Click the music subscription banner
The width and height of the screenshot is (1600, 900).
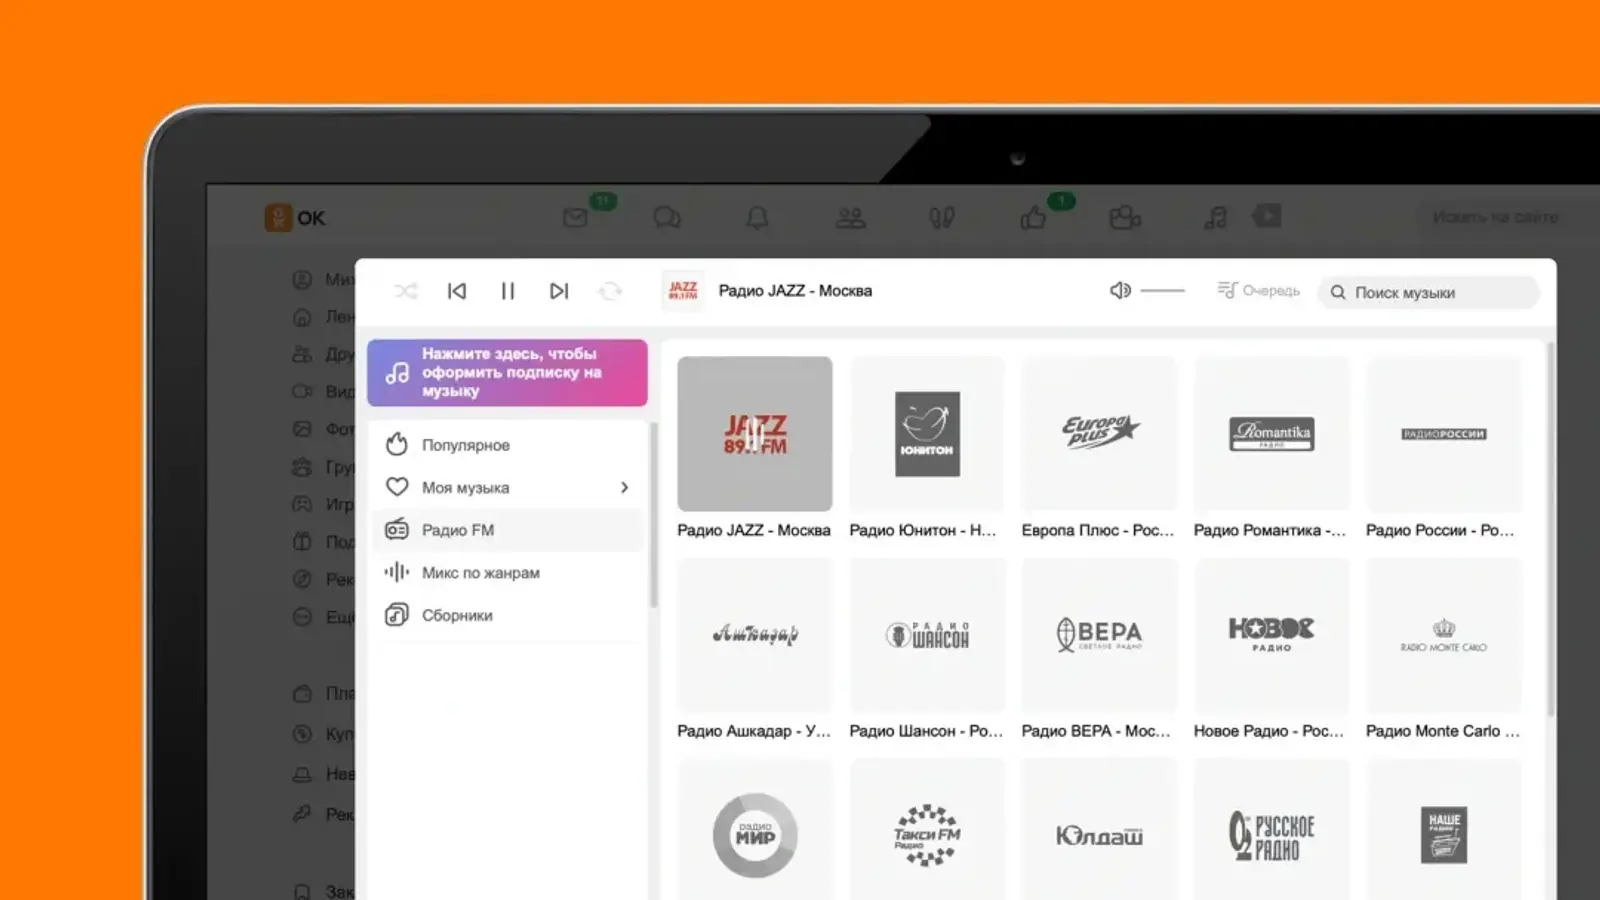tap(507, 372)
